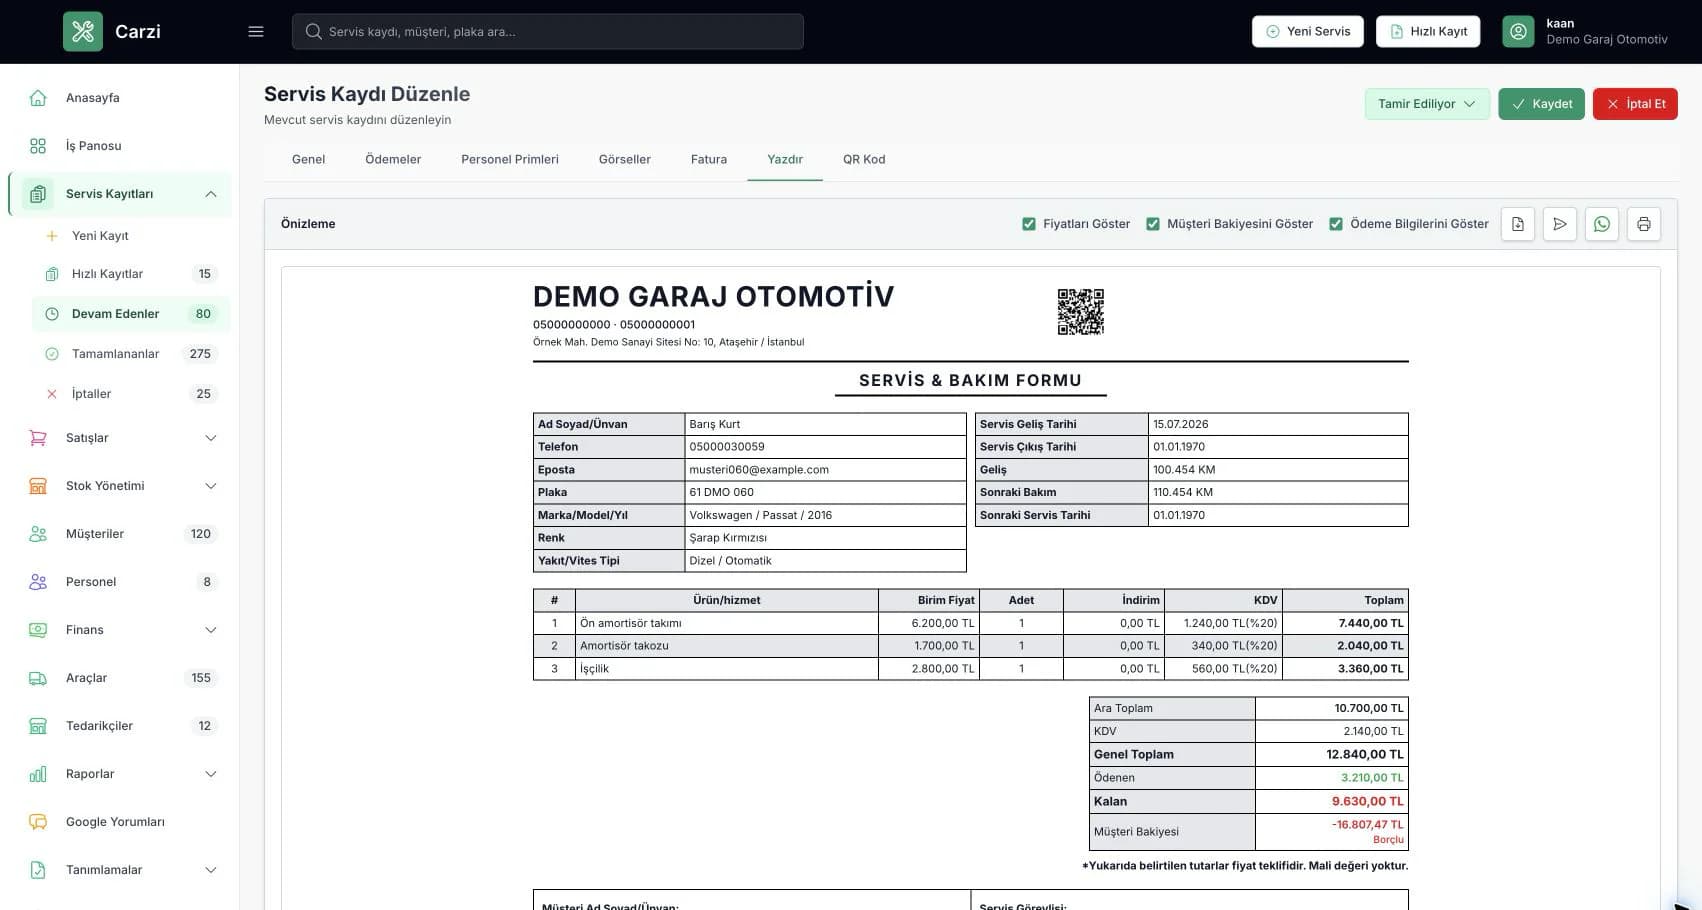
Task: Click the İş Panosu grid icon
Action: tap(38, 146)
